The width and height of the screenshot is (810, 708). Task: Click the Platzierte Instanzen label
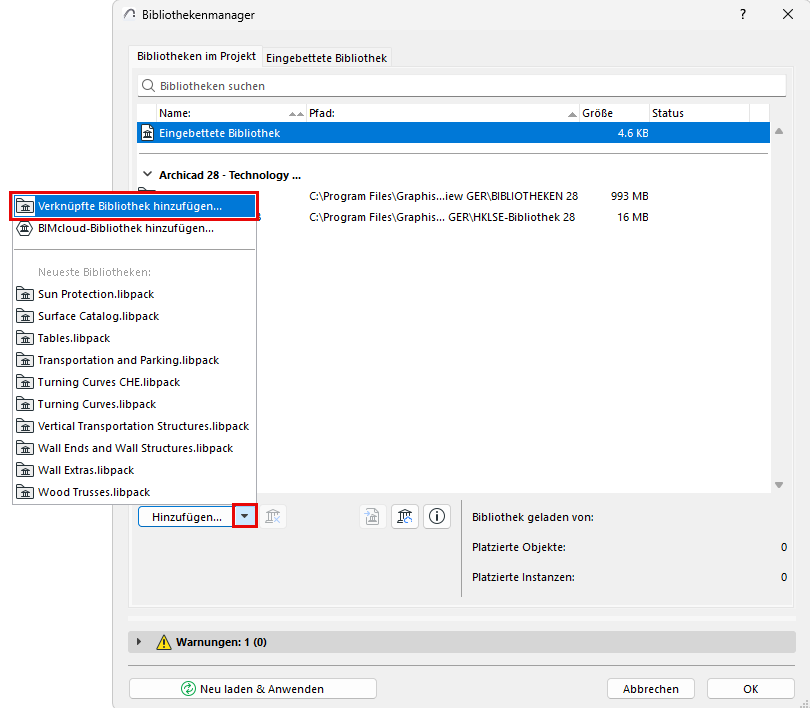523,577
